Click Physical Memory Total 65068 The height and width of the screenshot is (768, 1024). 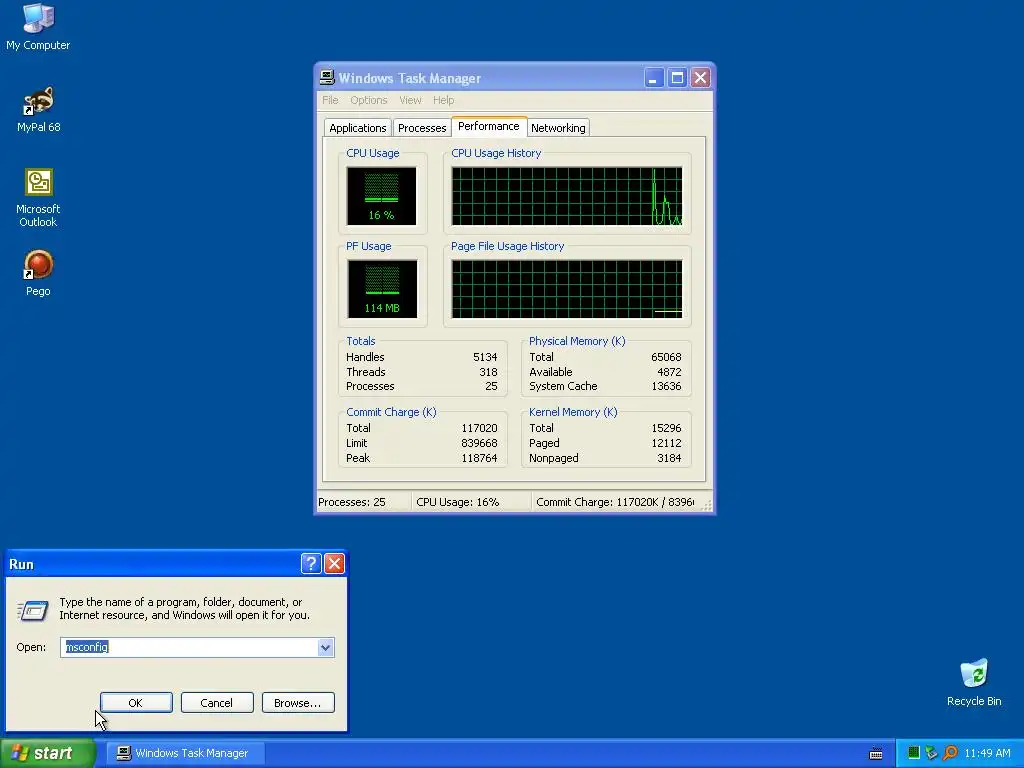[x=665, y=357]
